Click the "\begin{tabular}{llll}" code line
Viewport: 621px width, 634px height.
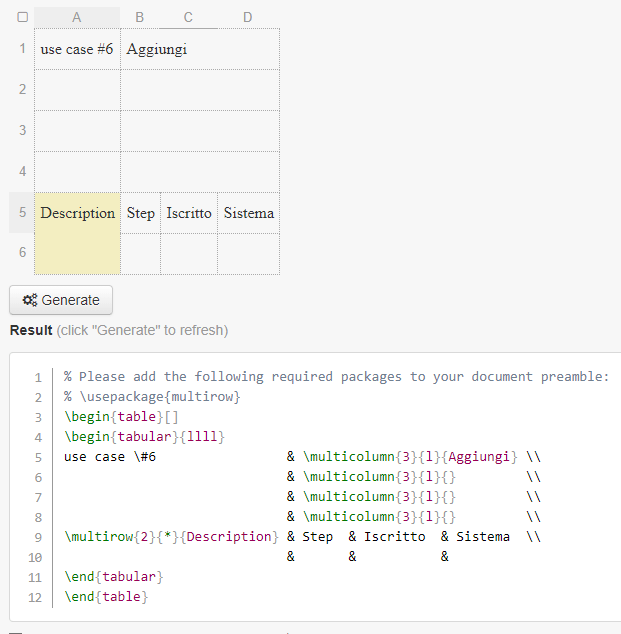tap(144, 437)
